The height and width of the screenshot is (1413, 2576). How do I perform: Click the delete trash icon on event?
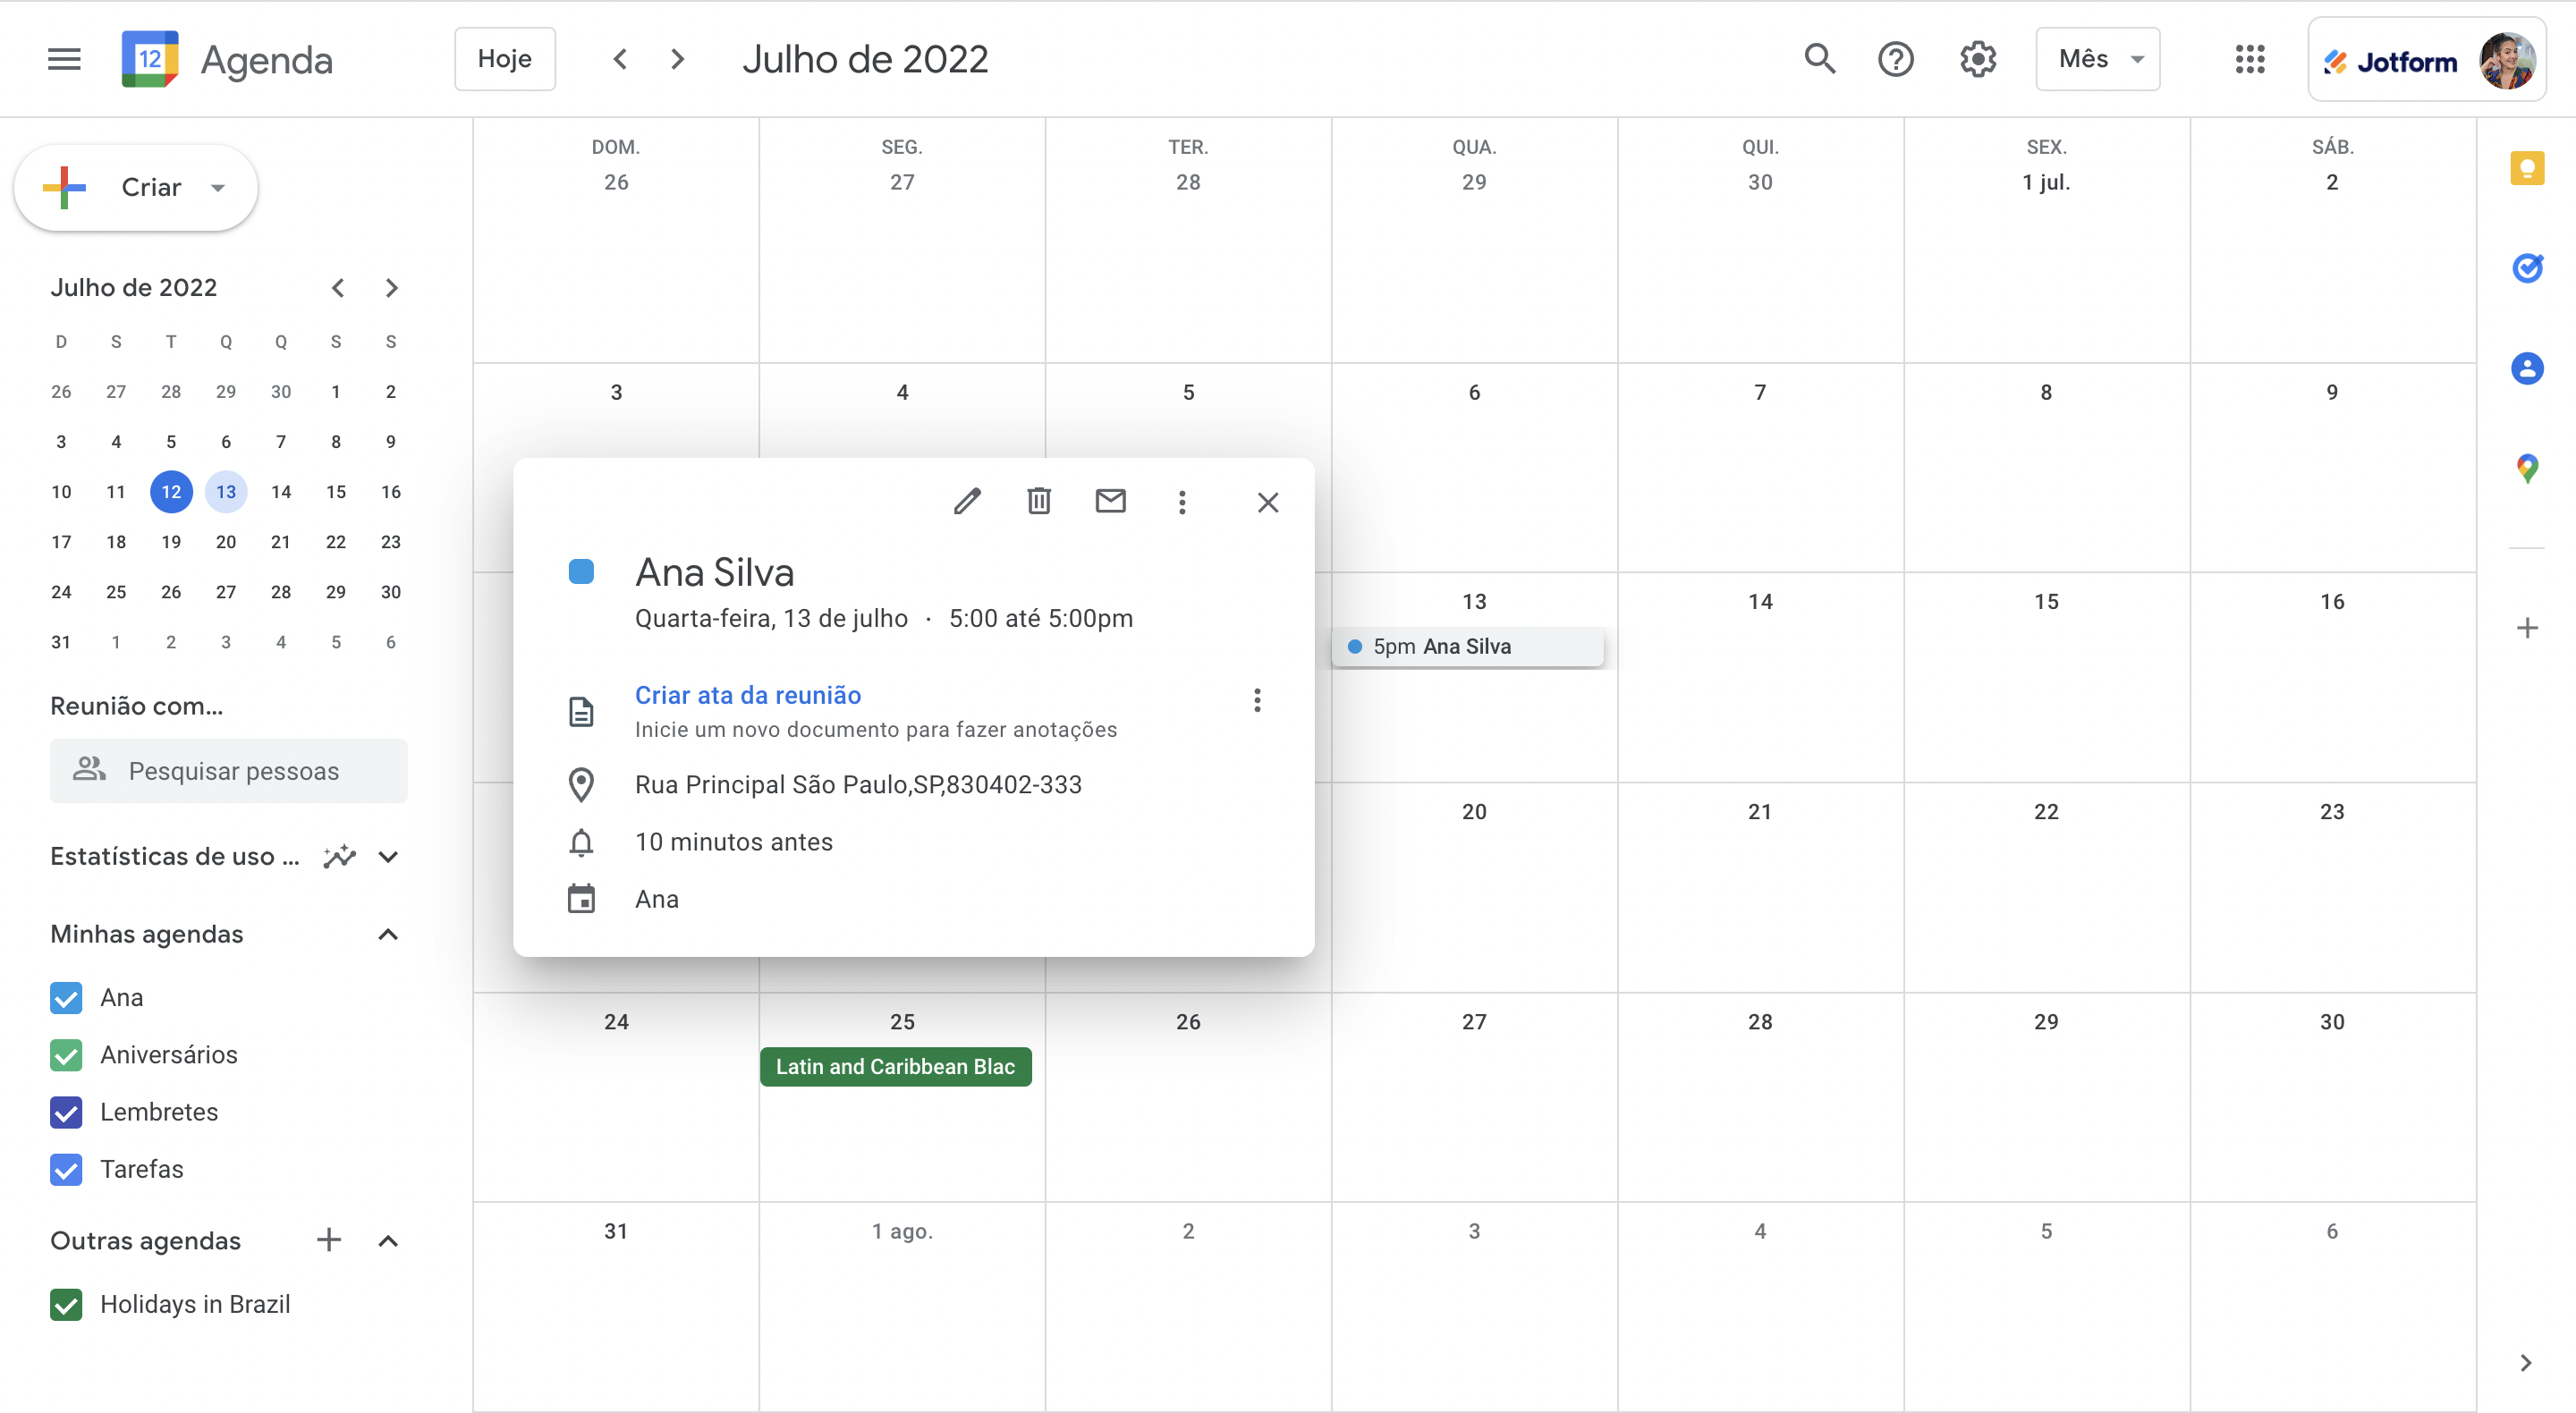[1037, 503]
